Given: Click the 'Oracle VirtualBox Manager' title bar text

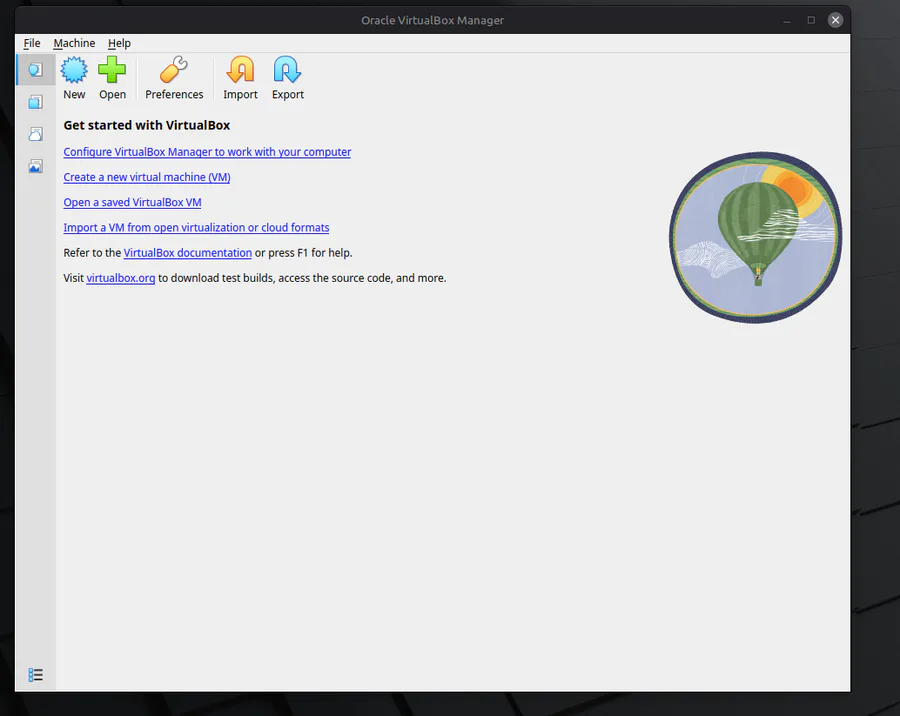Looking at the screenshot, I should pyautogui.click(x=432, y=20).
